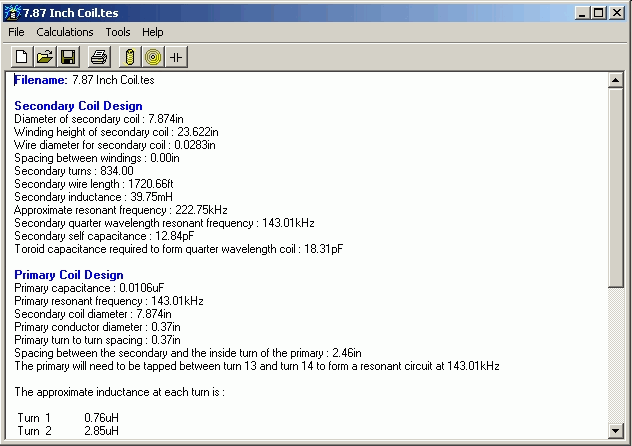The width and height of the screenshot is (632, 446).
Task: Maximize the application window
Action: [x=599, y=12]
